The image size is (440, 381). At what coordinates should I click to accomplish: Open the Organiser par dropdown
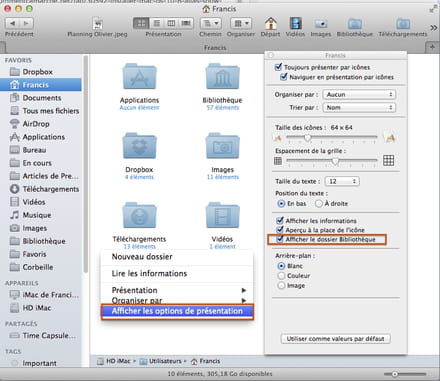point(359,94)
